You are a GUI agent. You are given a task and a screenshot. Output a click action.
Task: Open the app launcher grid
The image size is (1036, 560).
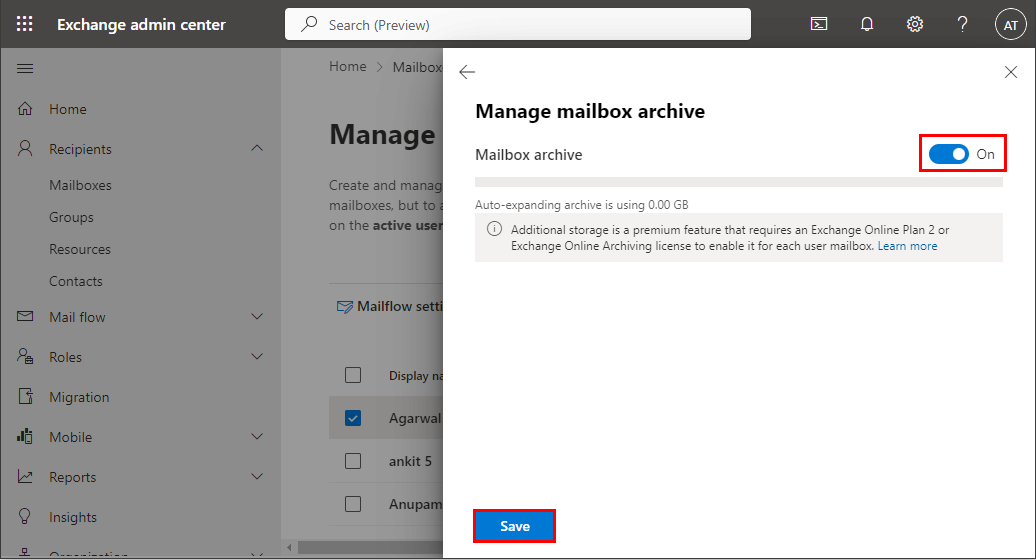[x=24, y=24]
